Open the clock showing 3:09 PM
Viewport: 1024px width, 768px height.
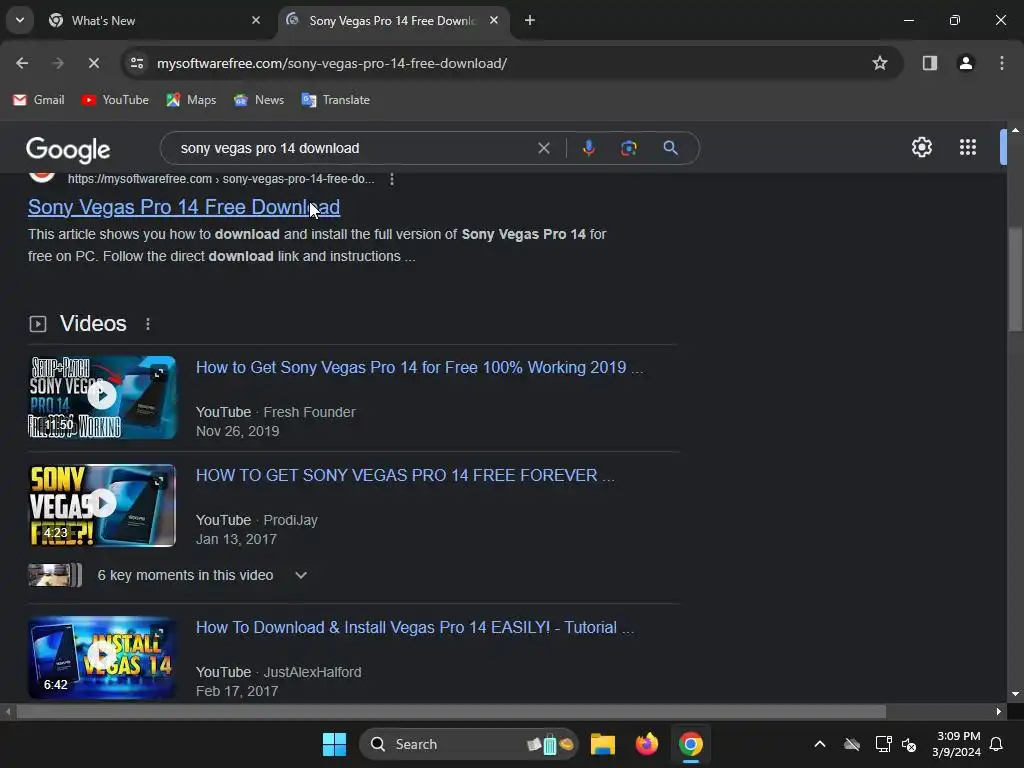956,744
